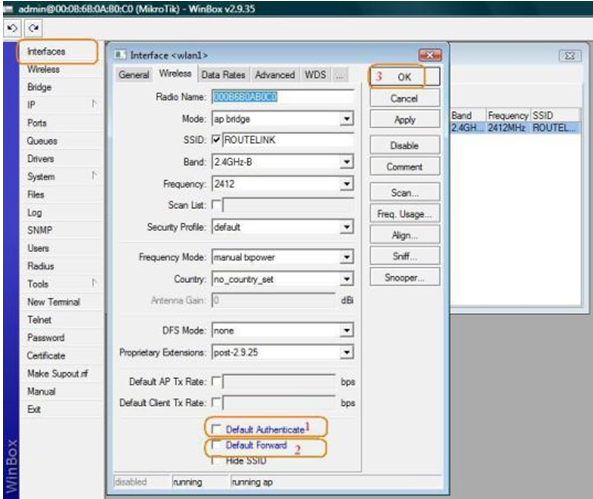Expand the IP submenu arrow
Screen dimensions: 593x499
click(94, 104)
